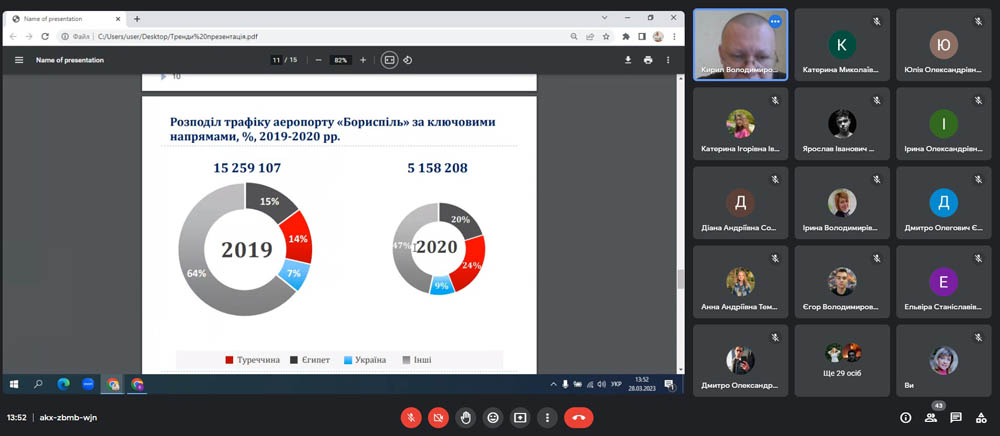Download the PDF file

pos(628,60)
